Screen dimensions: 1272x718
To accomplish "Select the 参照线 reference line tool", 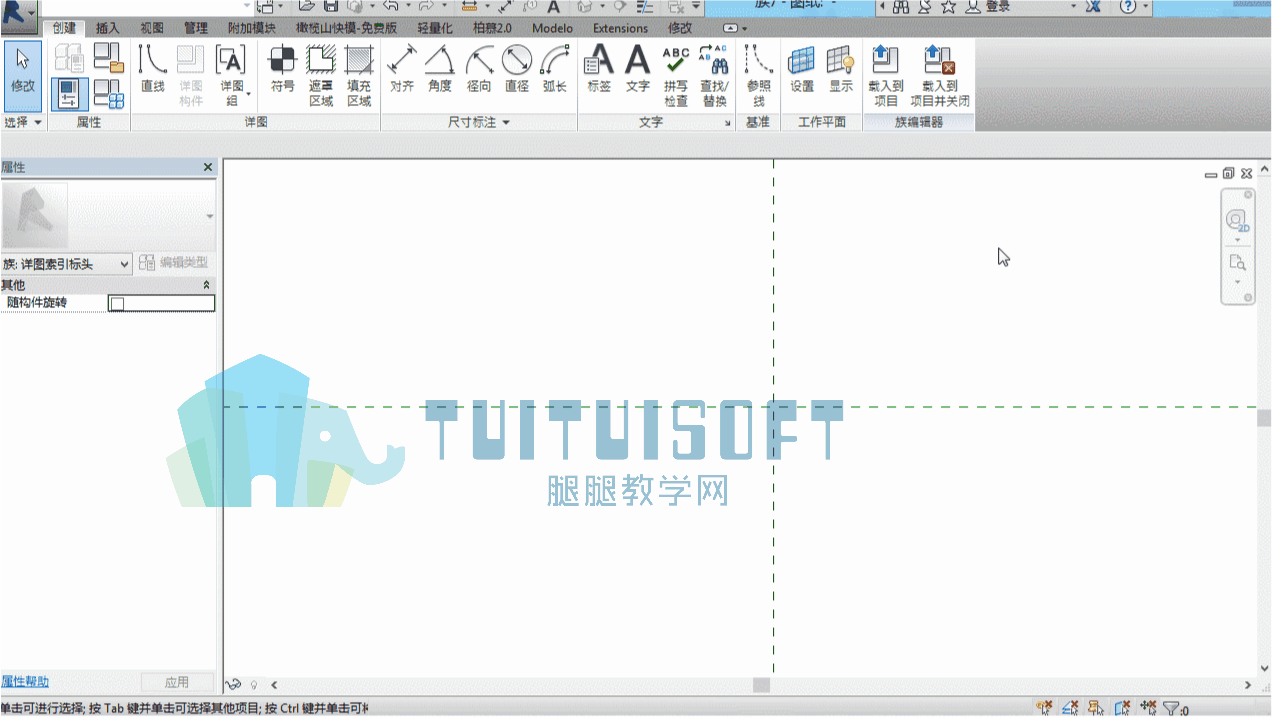I will [x=759, y=76].
